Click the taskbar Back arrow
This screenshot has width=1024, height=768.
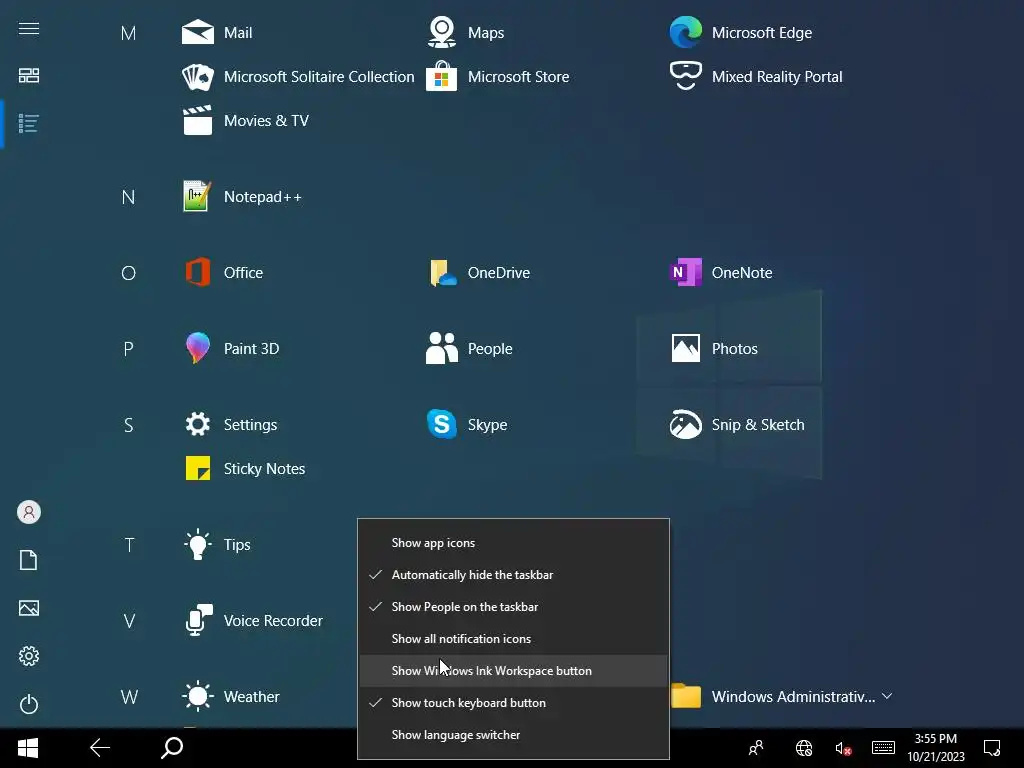100,748
